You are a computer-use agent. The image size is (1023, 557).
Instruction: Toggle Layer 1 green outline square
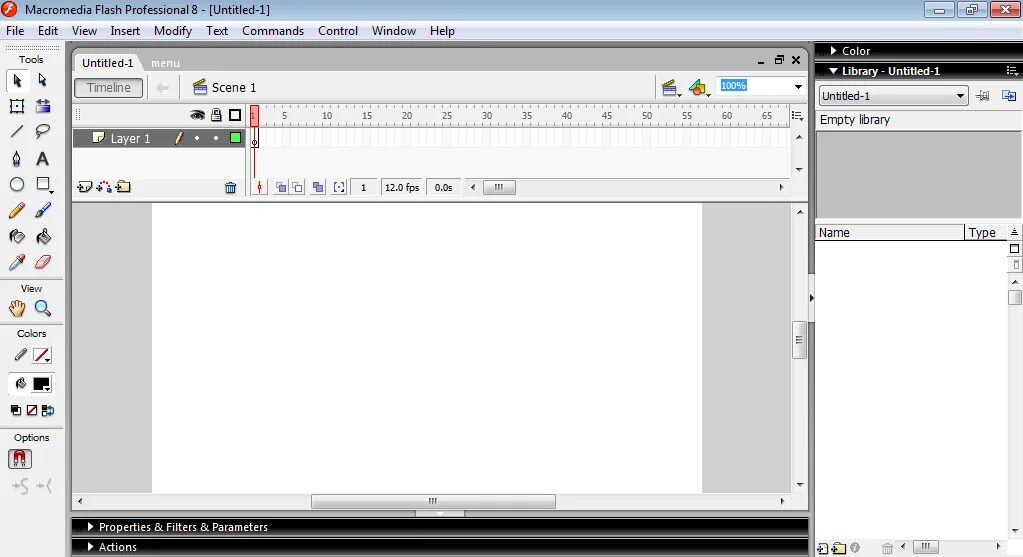click(x=236, y=138)
